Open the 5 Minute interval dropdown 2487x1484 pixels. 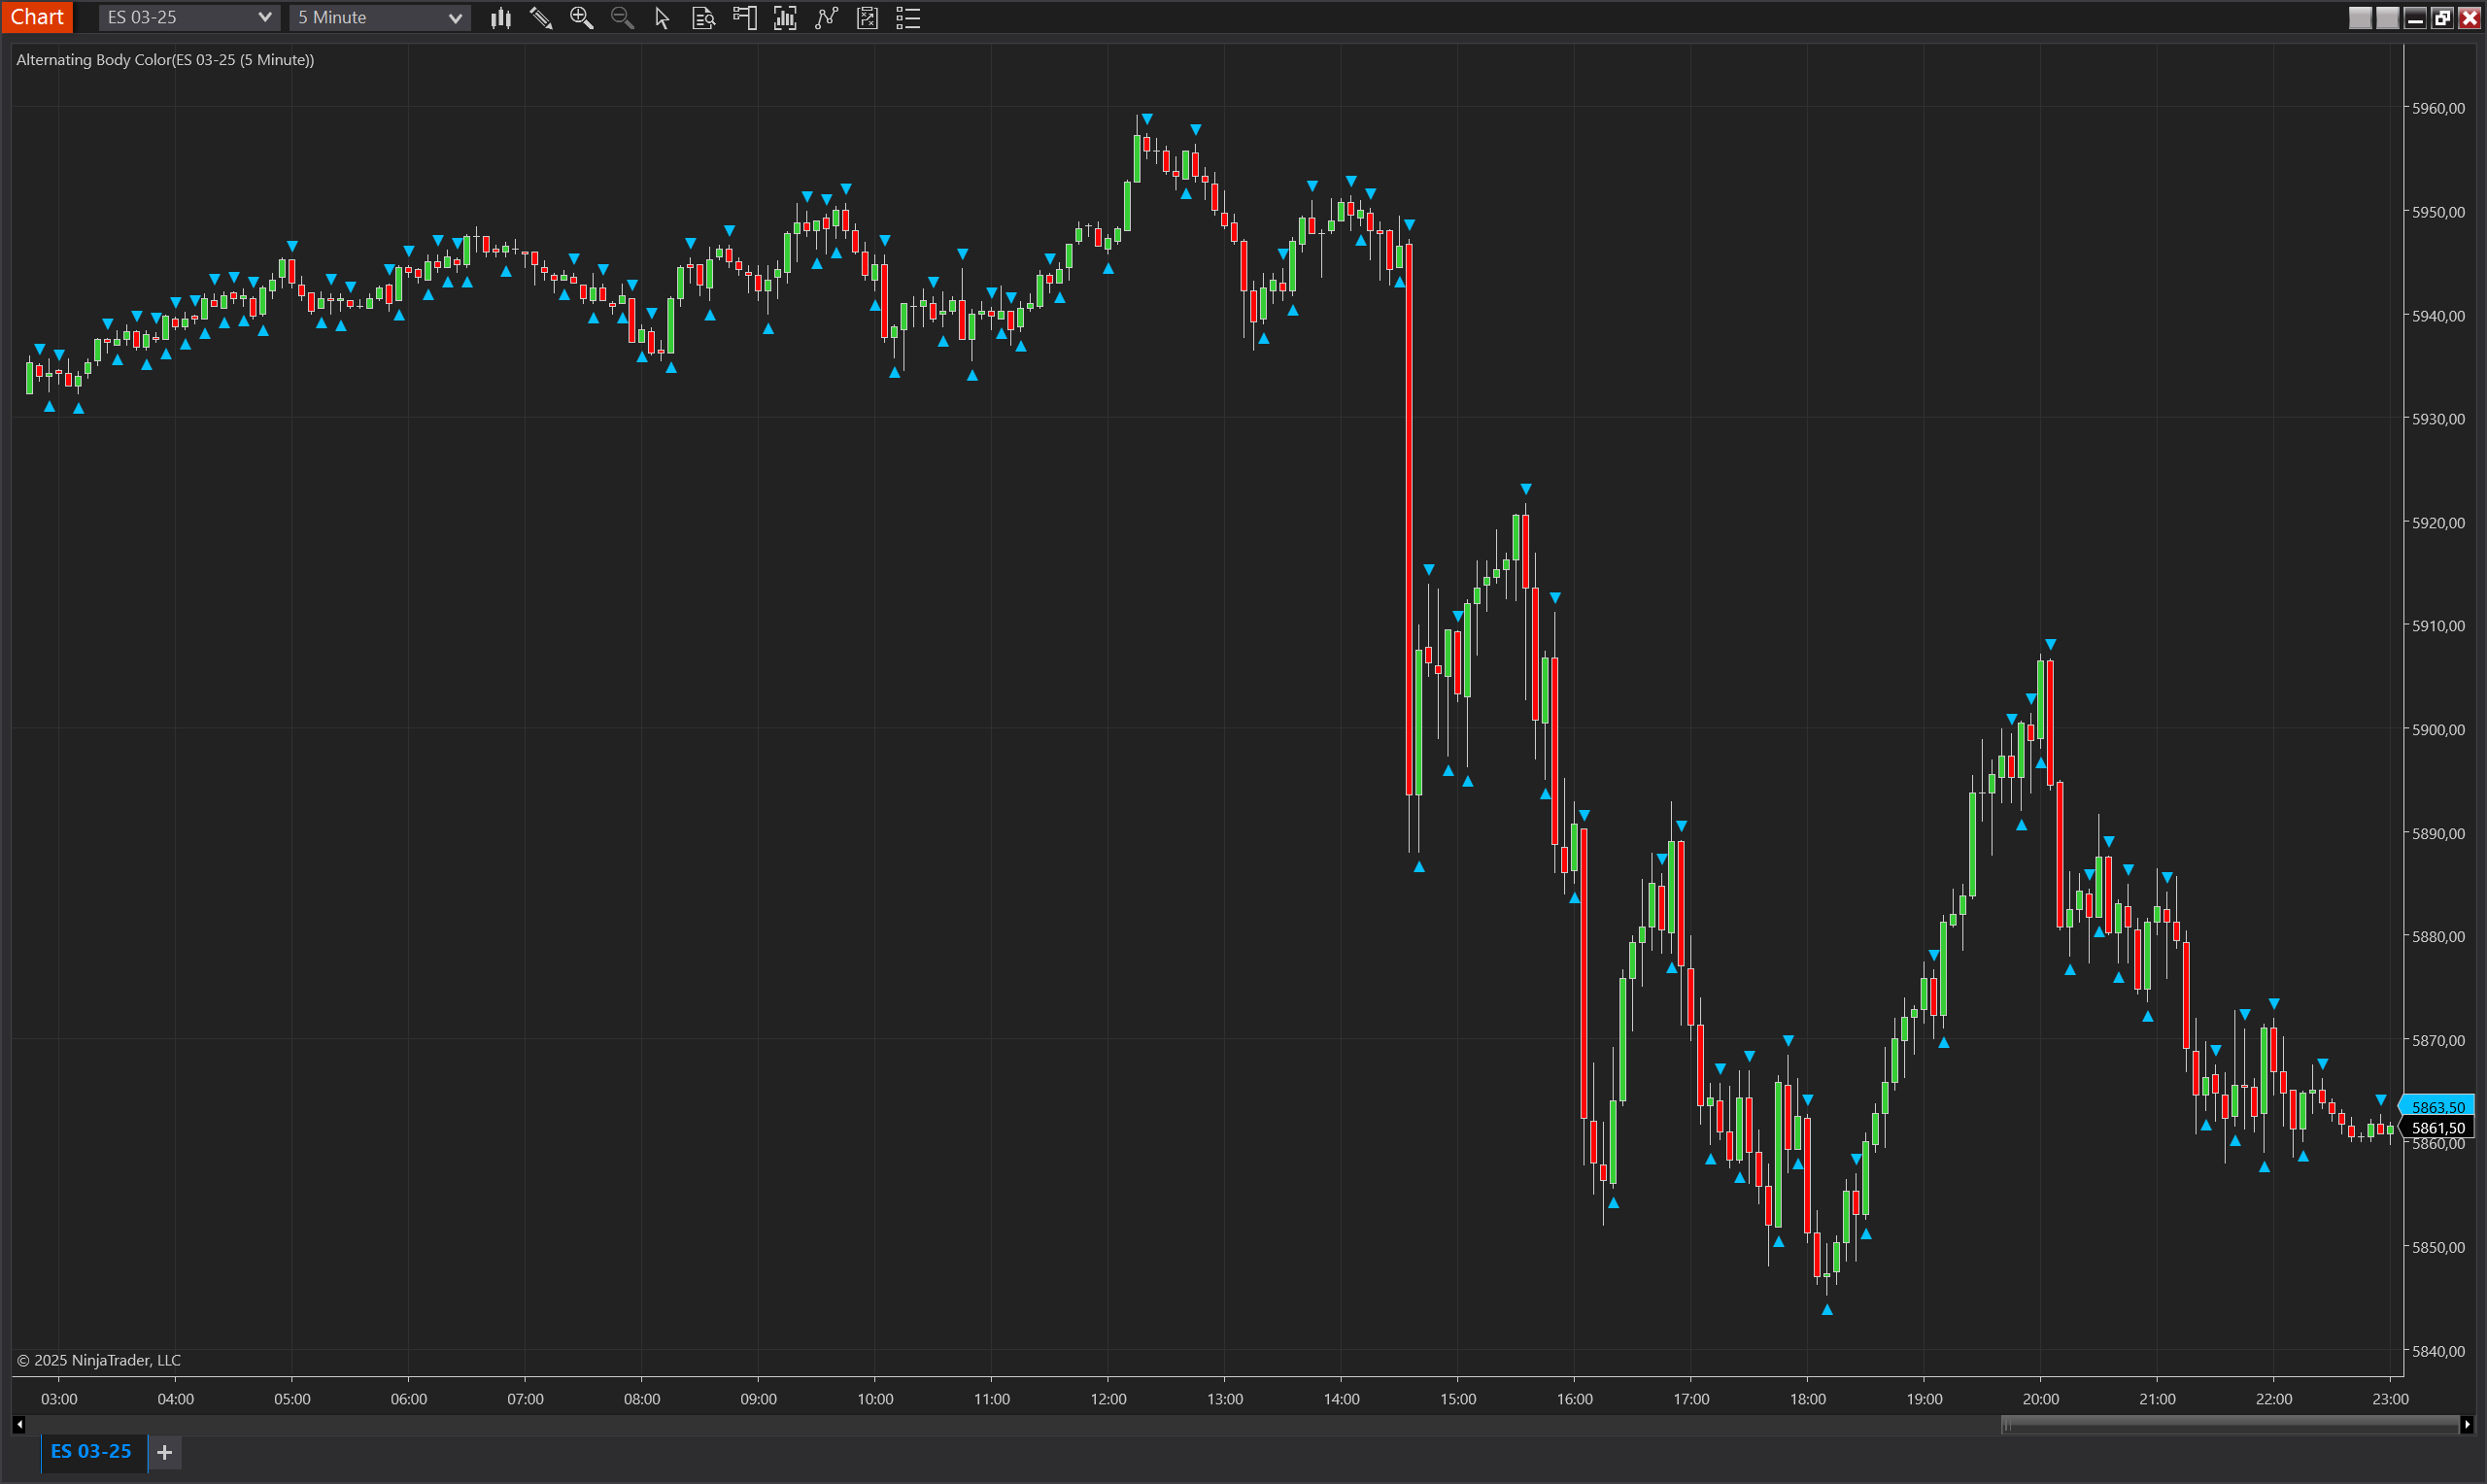(x=380, y=17)
